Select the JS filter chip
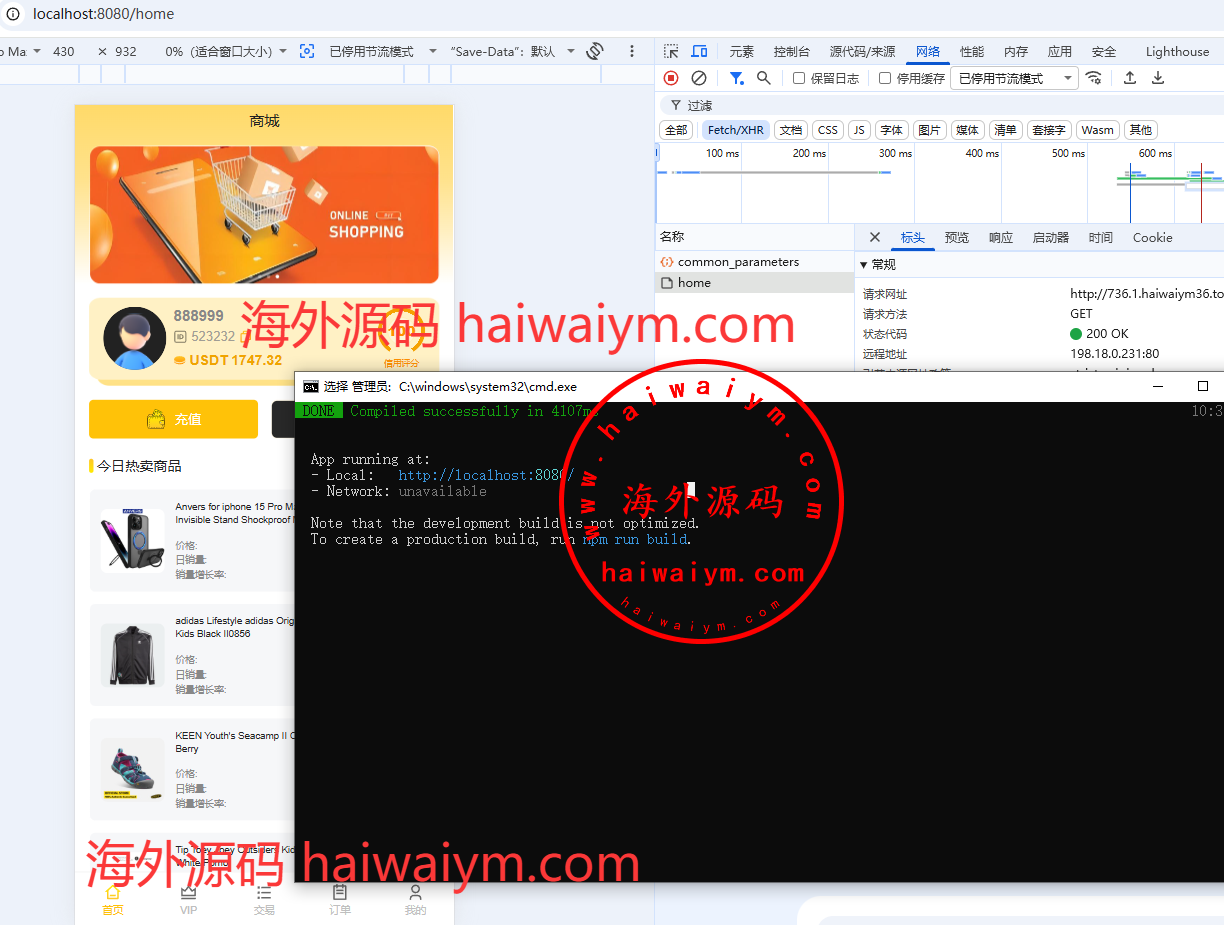Viewport: 1224px width, 925px height. click(859, 130)
